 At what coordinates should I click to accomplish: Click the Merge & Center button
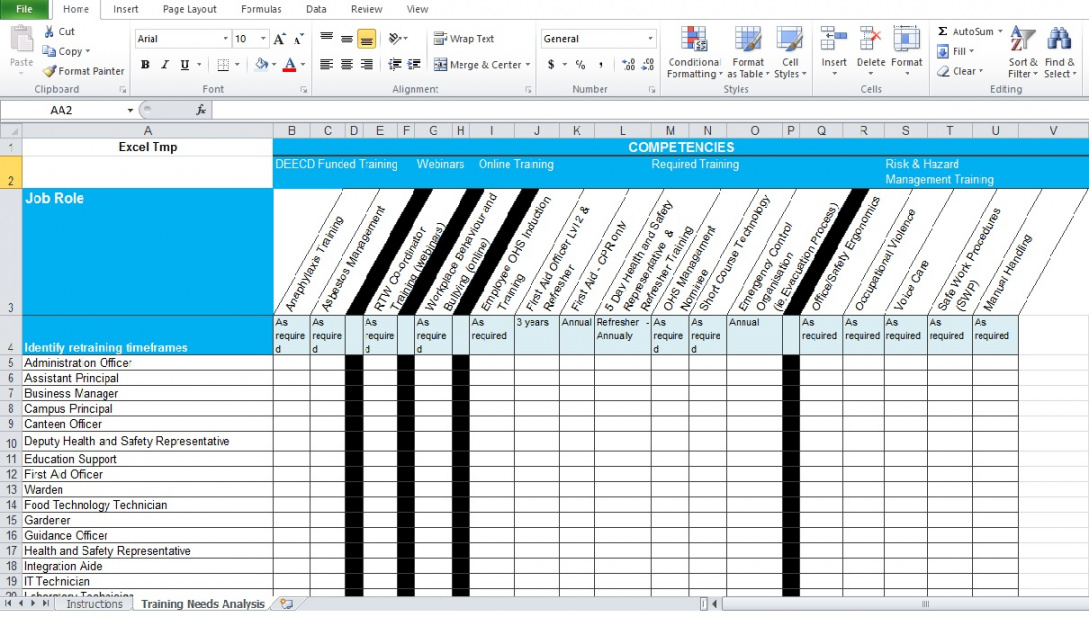[478, 65]
